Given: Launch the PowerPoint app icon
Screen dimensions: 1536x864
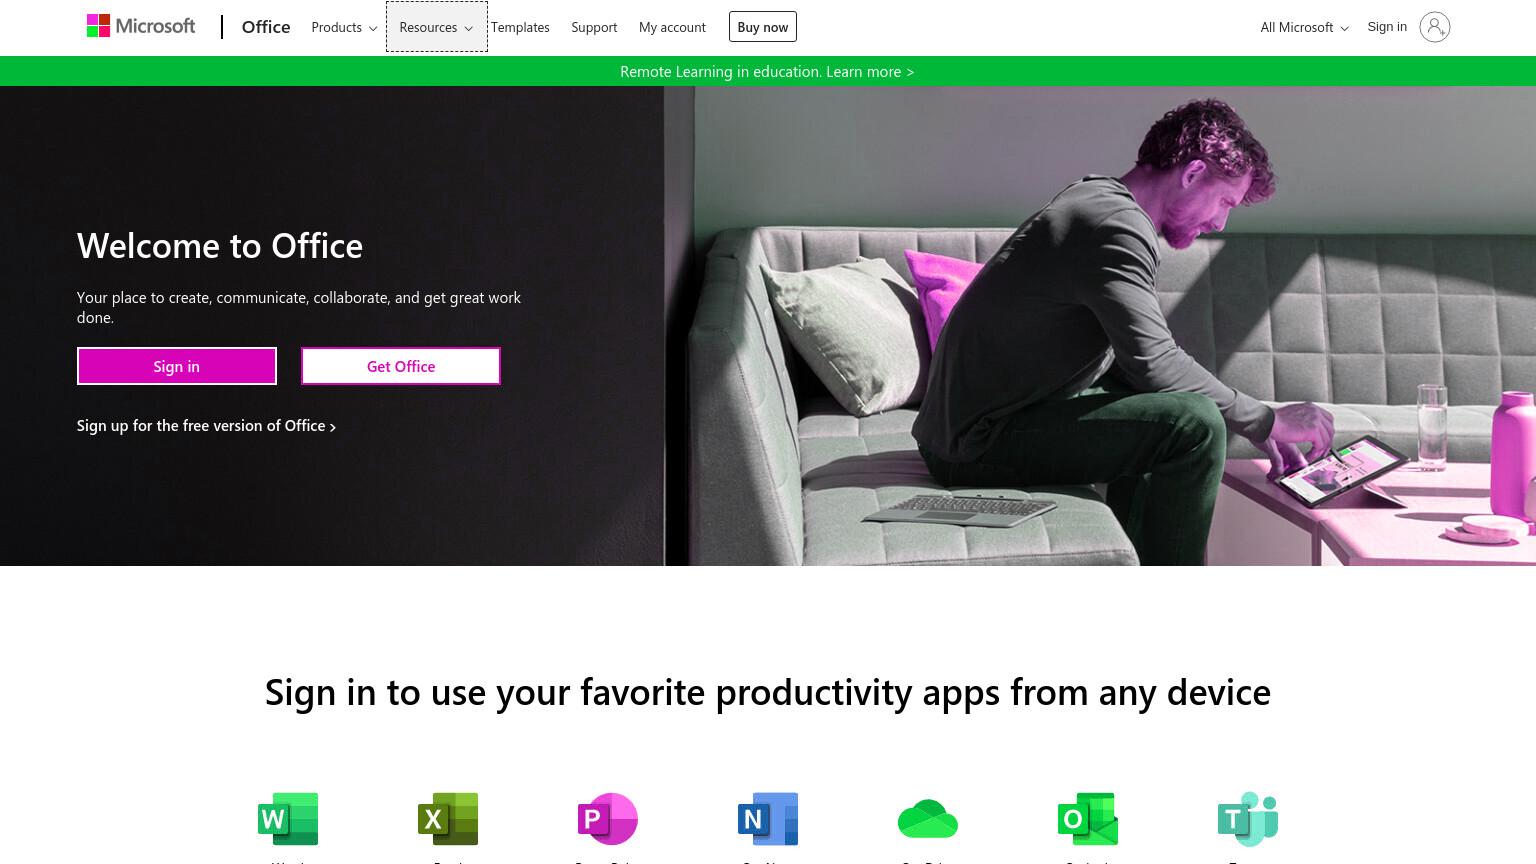Looking at the screenshot, I should (608, 819).
